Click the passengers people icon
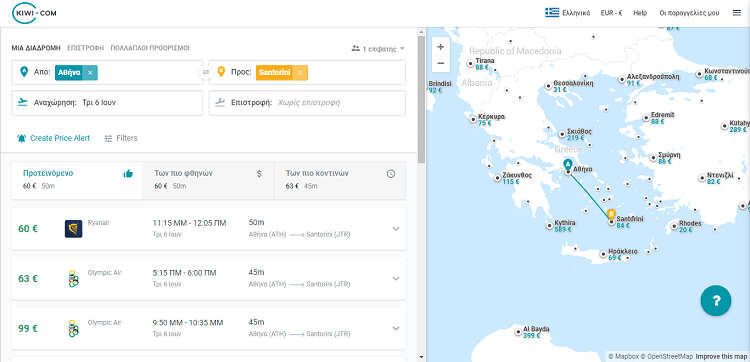Screen dimensions: 750x362 pos(355,48)
